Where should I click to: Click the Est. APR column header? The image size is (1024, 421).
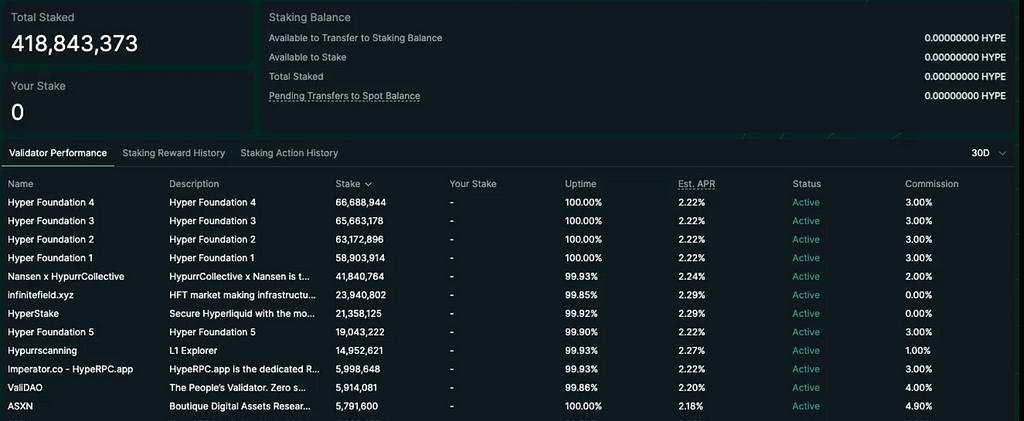tap(697, 184)
